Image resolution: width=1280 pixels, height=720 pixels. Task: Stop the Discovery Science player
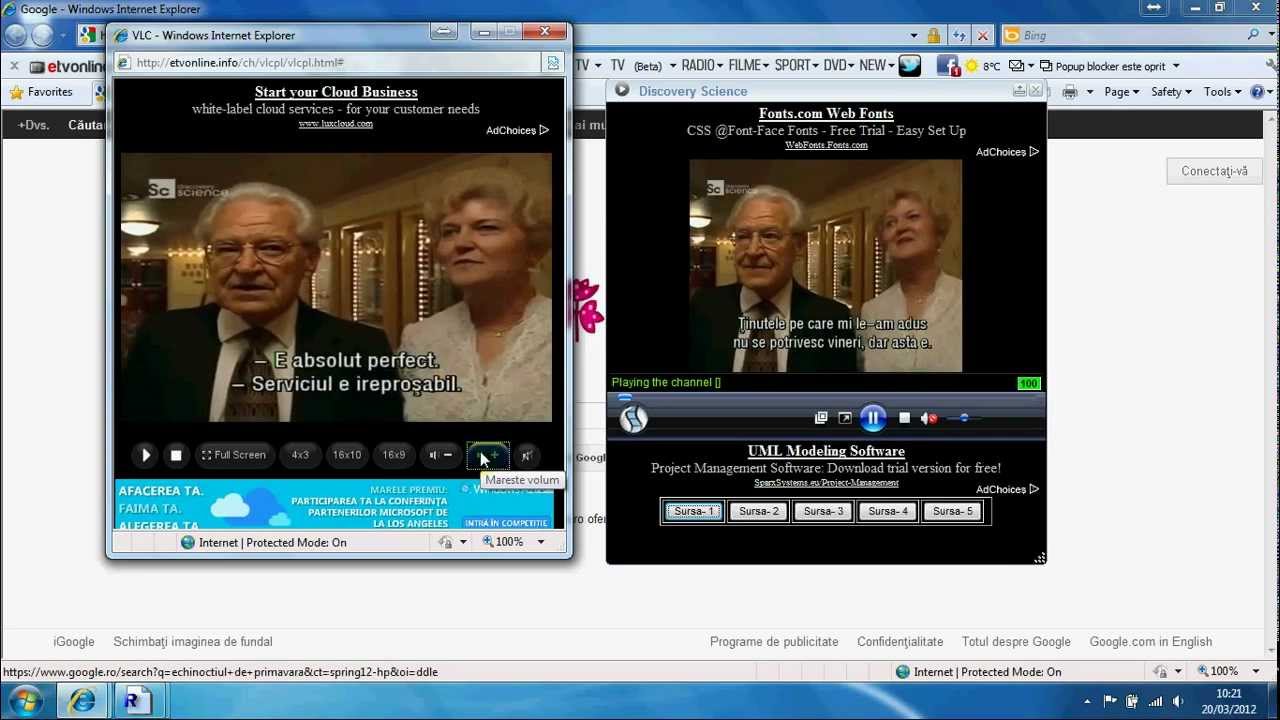click(x=904, y=418)
